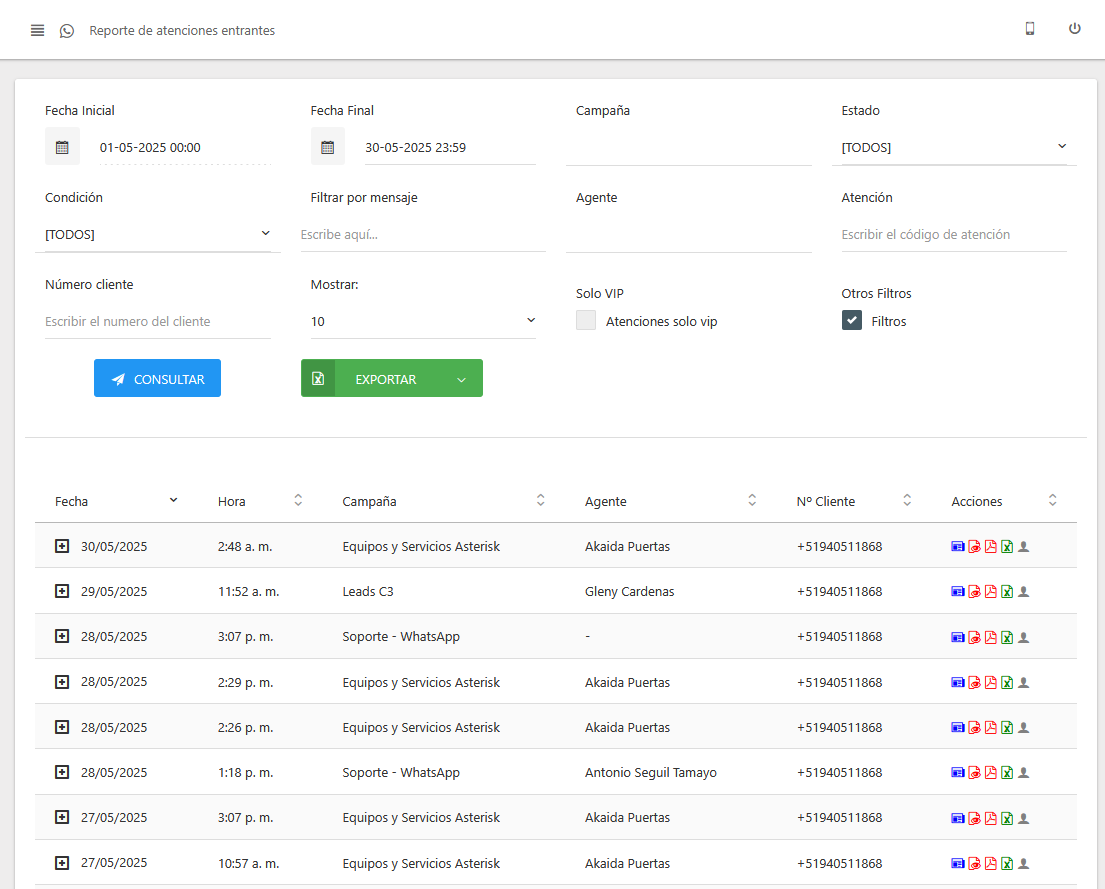Click the Fecha Inicial date field
This screenshot has height=889, width=1105.
185,147
